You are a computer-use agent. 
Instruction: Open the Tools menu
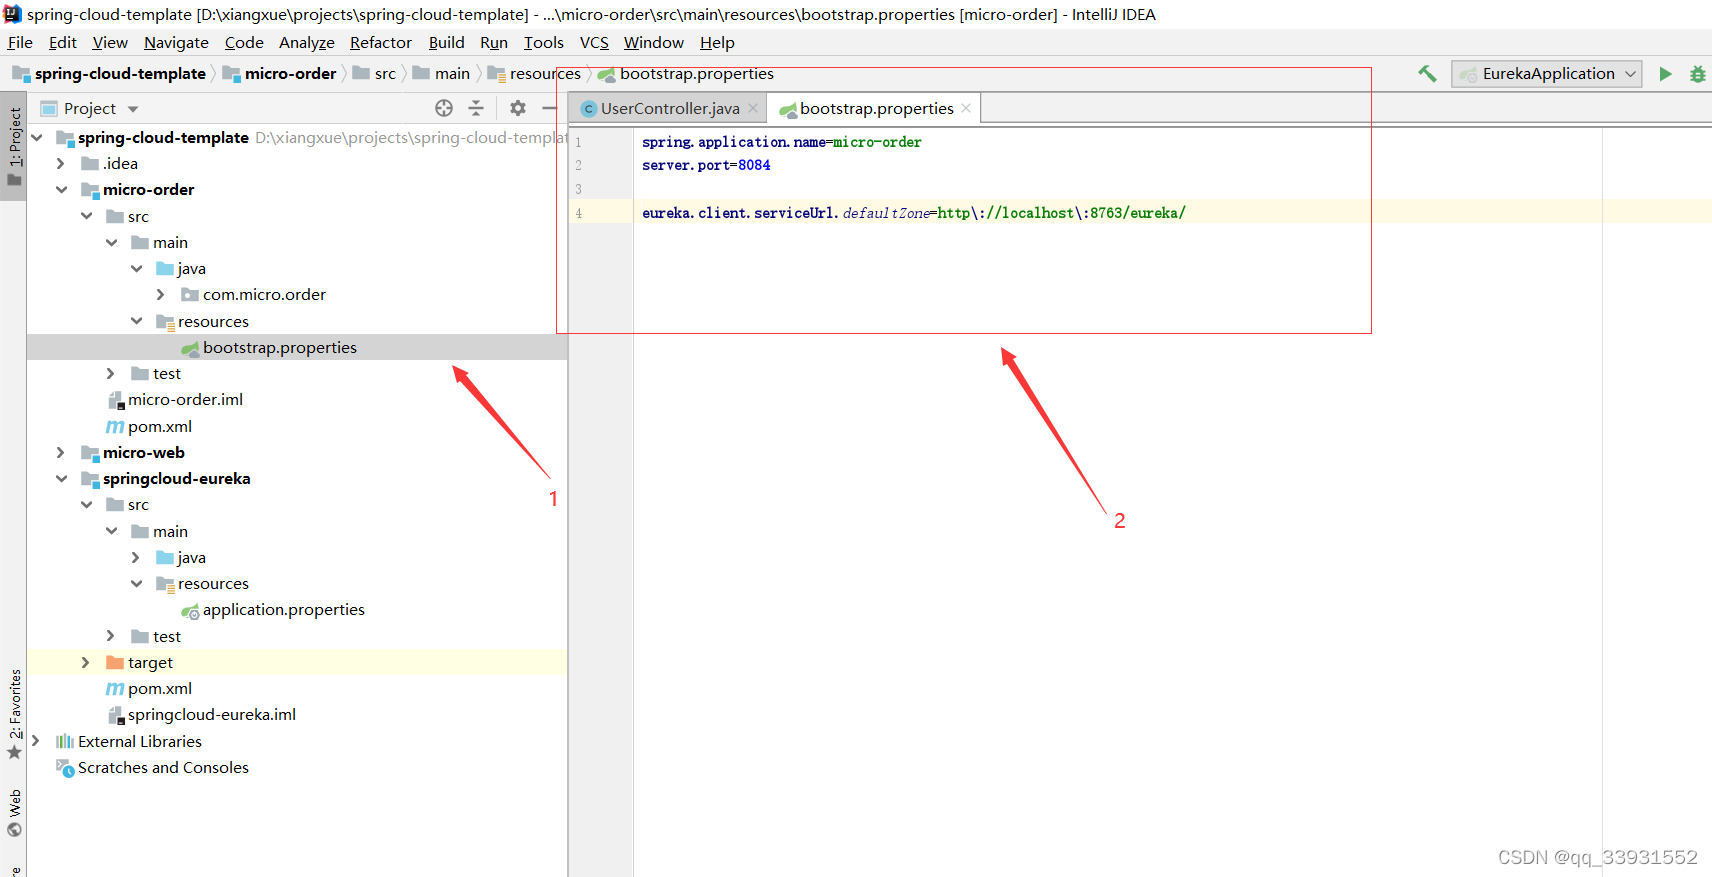click(544, 42)
